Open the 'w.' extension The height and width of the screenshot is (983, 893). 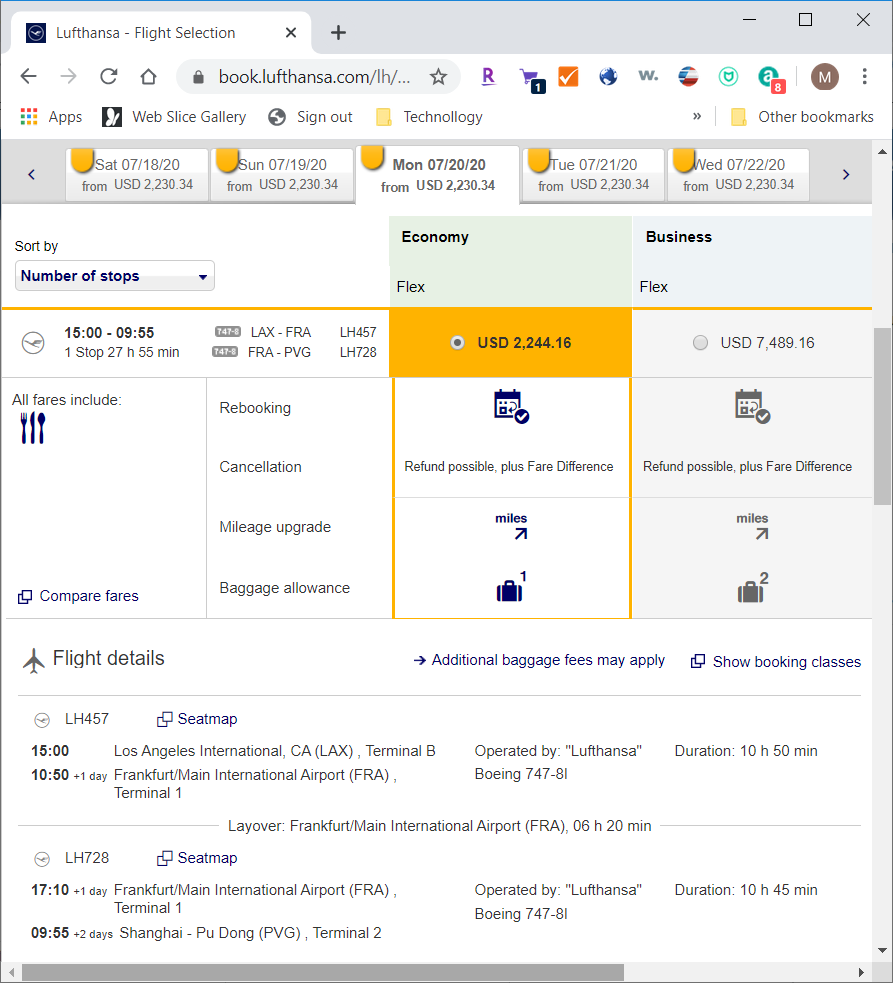[648, 76]
